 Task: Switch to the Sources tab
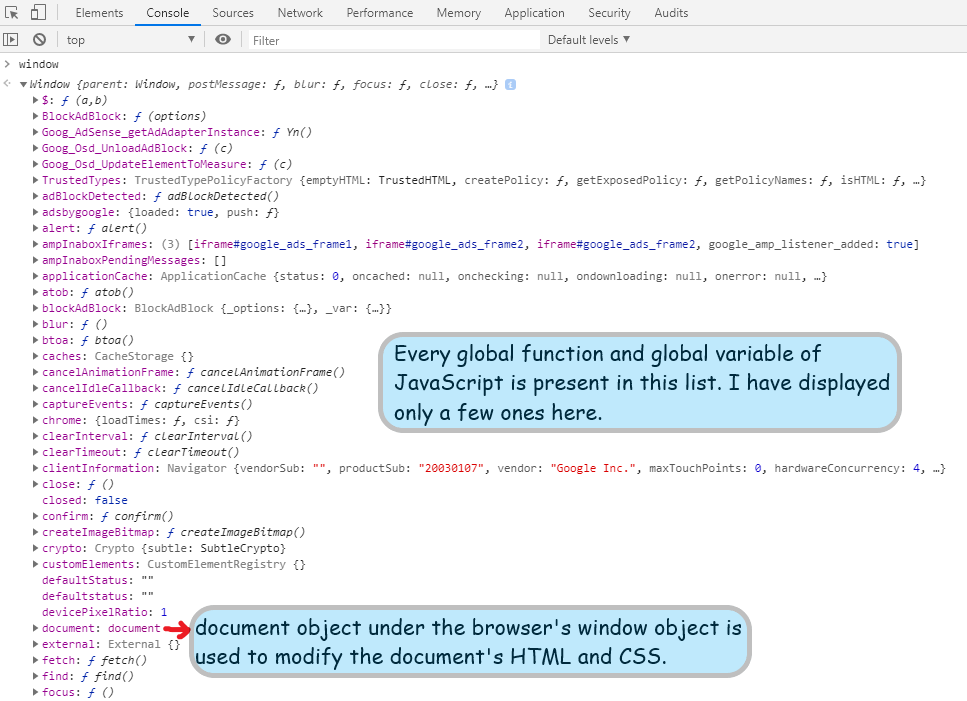click(x=232, y=12)
